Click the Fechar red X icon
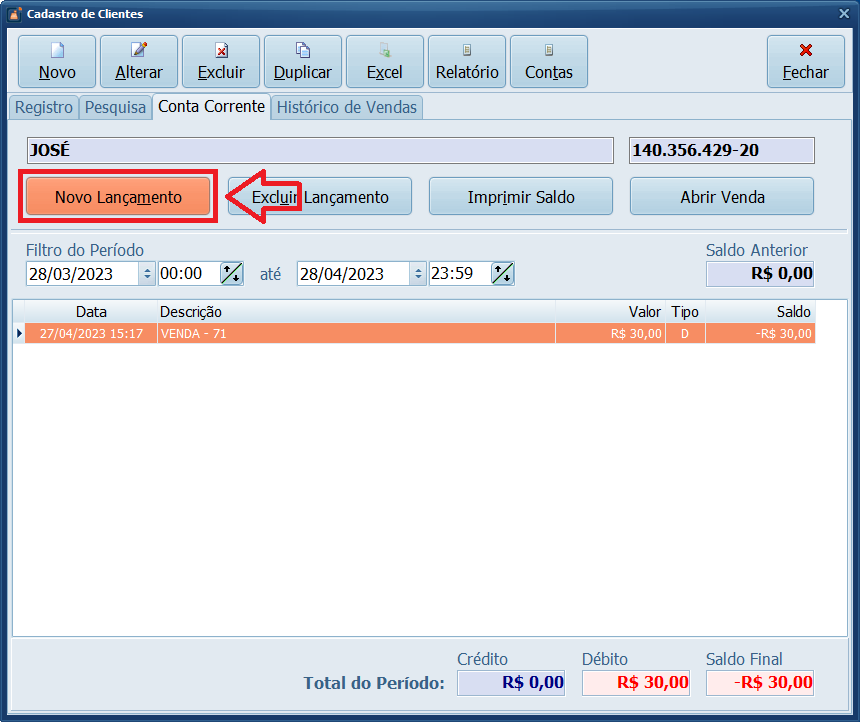Image resolution: width=860 pixels, height=722 pixels. pyautogui.click(x=805, y=50)
